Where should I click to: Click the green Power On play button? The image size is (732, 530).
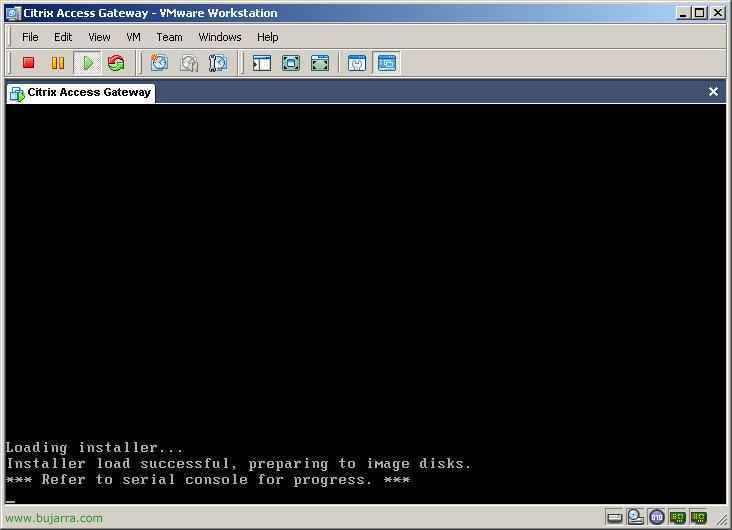point(87,63)
